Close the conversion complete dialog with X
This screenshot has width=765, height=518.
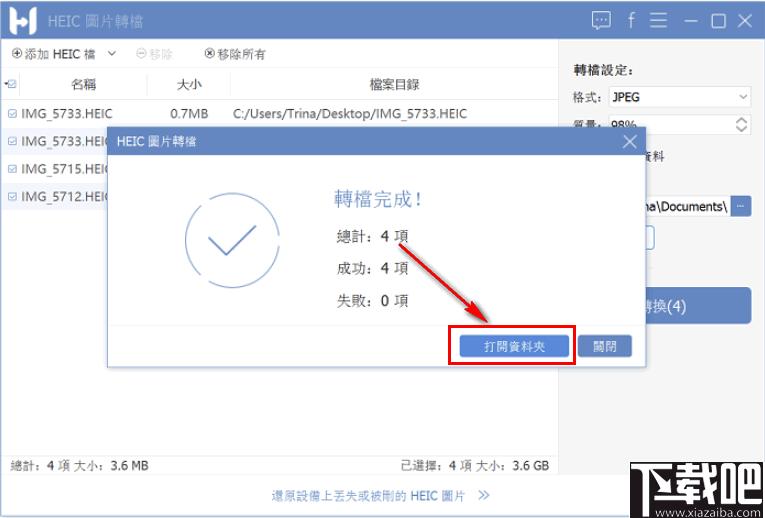[x=630, y=142]
